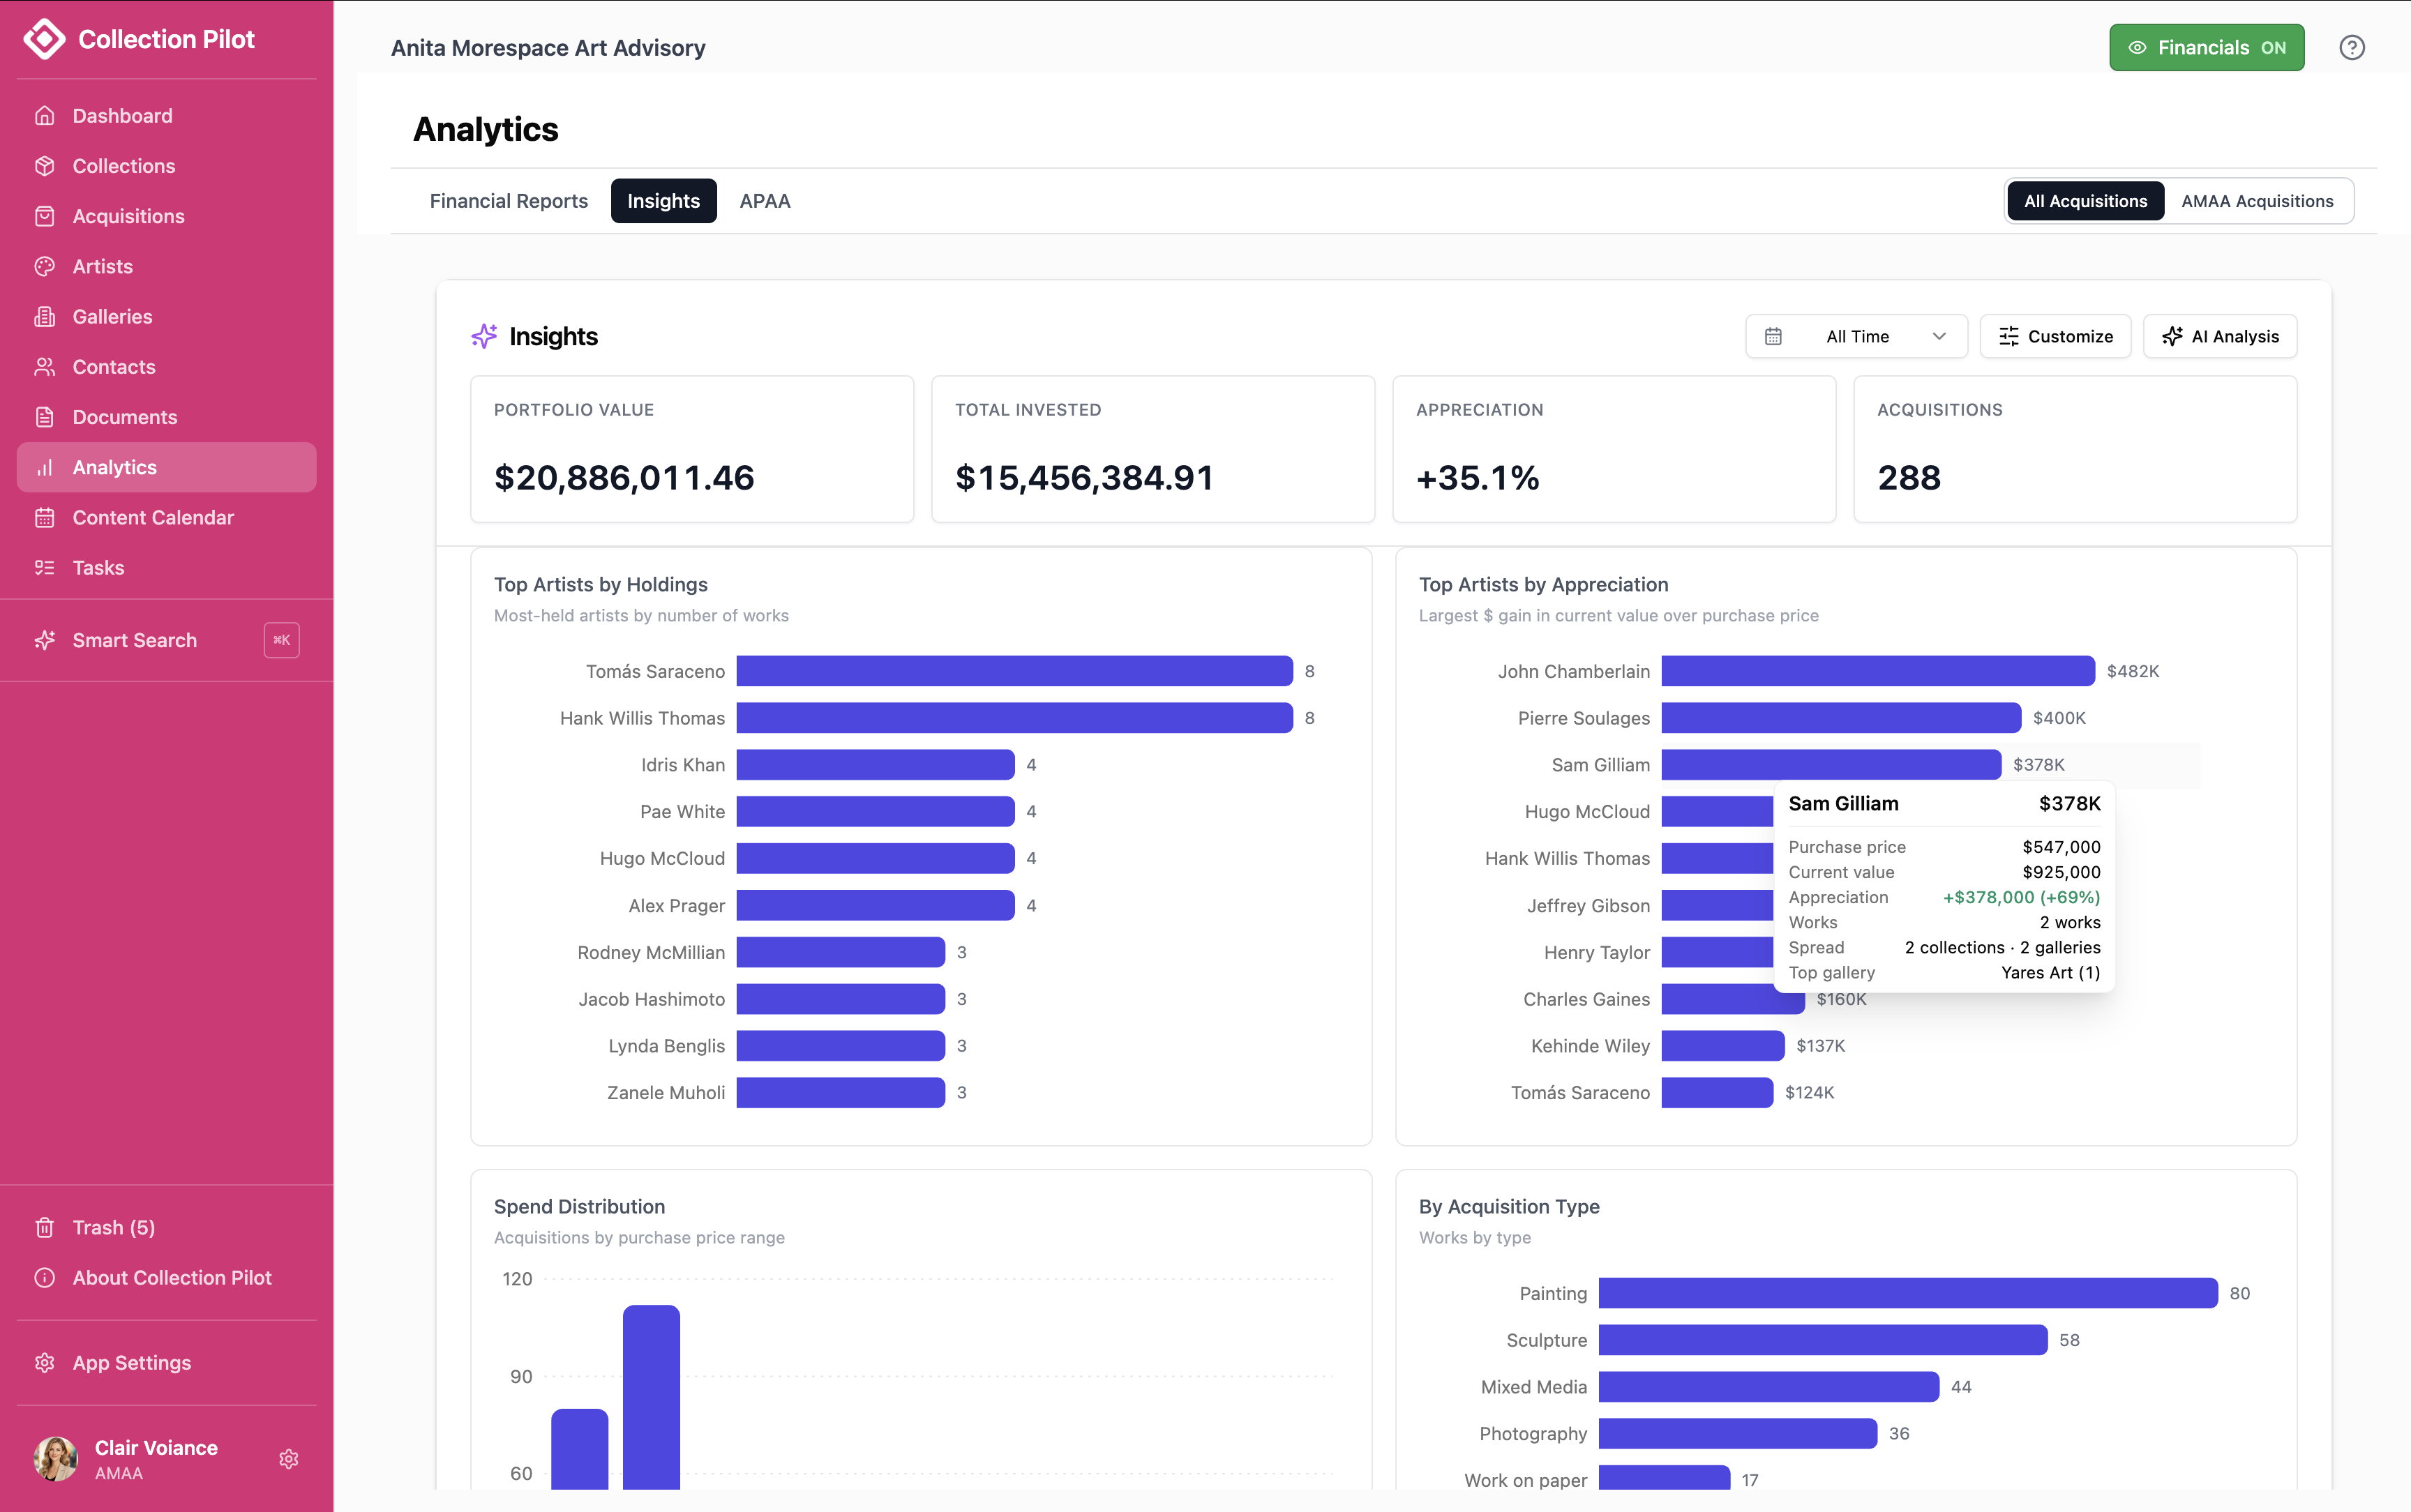This screenshot has height=1512, width=2411.
Task: Go to Acquisitions in the sidebar
Action: [167, 216]
